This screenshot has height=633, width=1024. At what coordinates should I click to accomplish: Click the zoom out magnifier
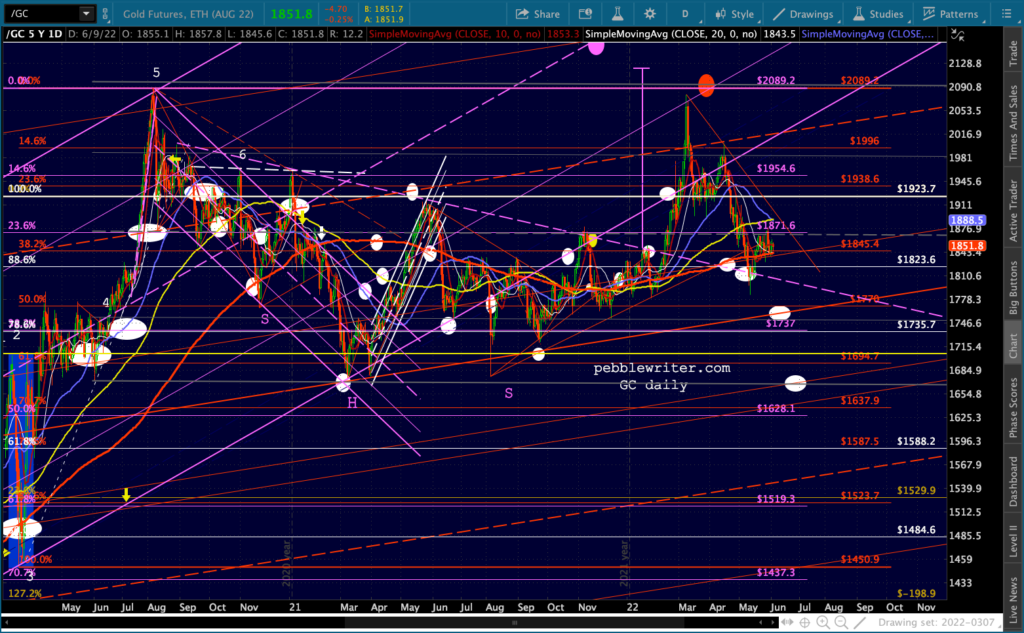[841, 623]
